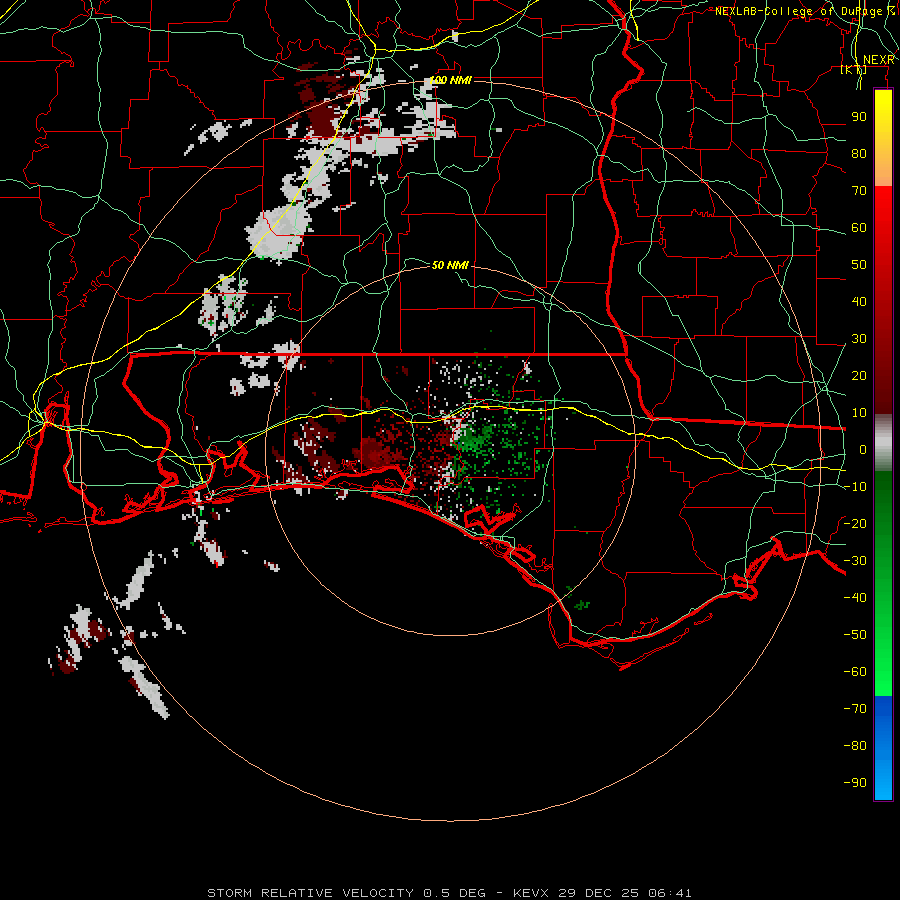Viewport: 900px width, 900px height.
Task: Click the -10 knot scale label
Action: 855,487
